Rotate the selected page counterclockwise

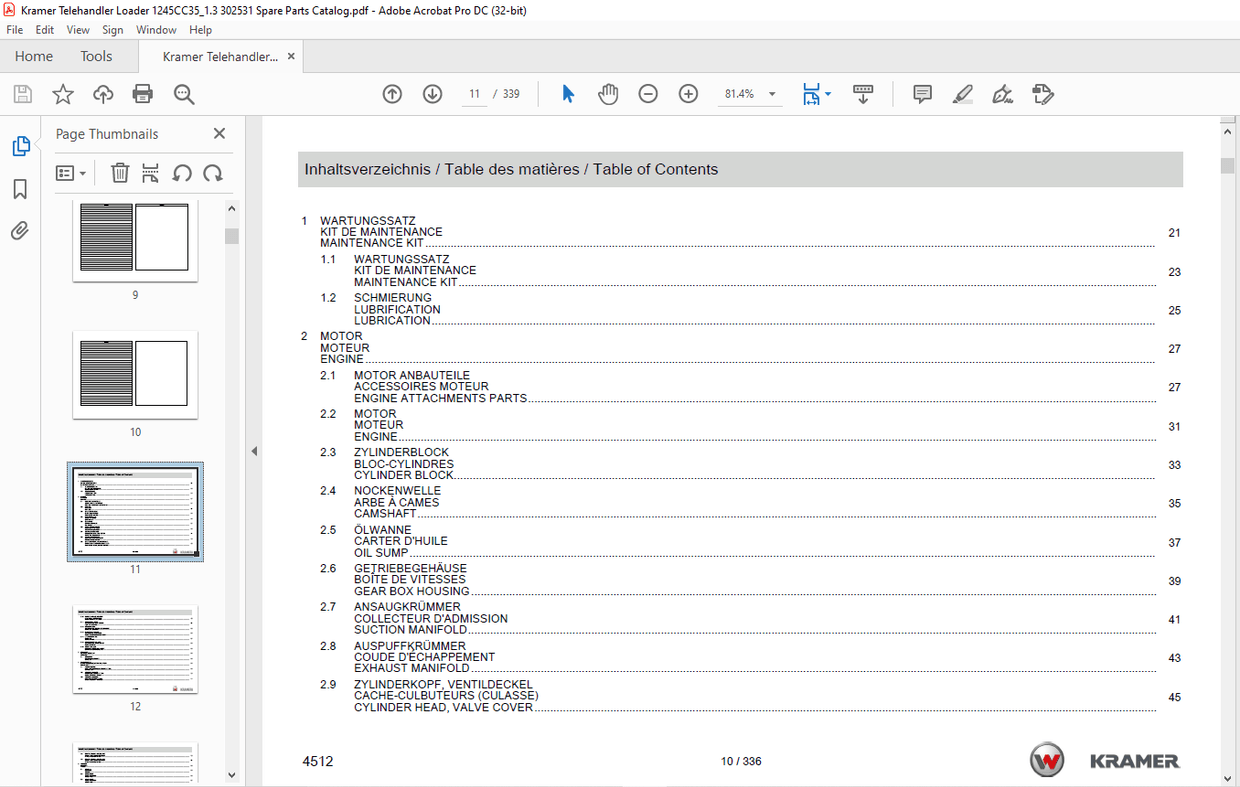tap(182, 172)
